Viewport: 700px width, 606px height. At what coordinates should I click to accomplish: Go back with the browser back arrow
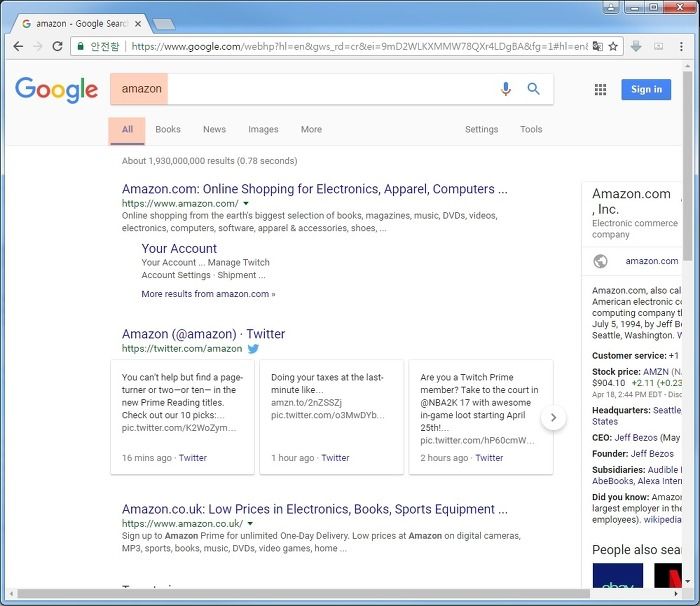(18, 46)
